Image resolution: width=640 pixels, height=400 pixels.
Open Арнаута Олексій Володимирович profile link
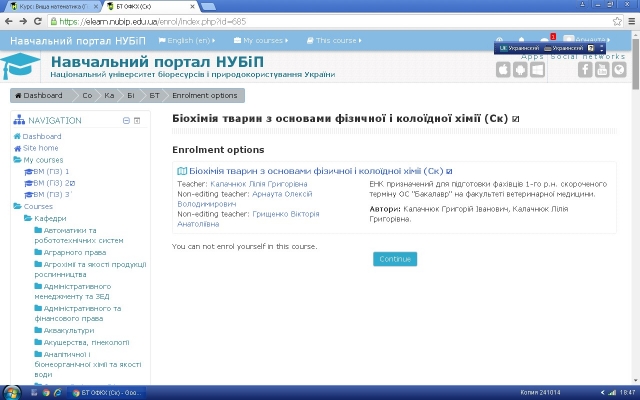point(245,199)
